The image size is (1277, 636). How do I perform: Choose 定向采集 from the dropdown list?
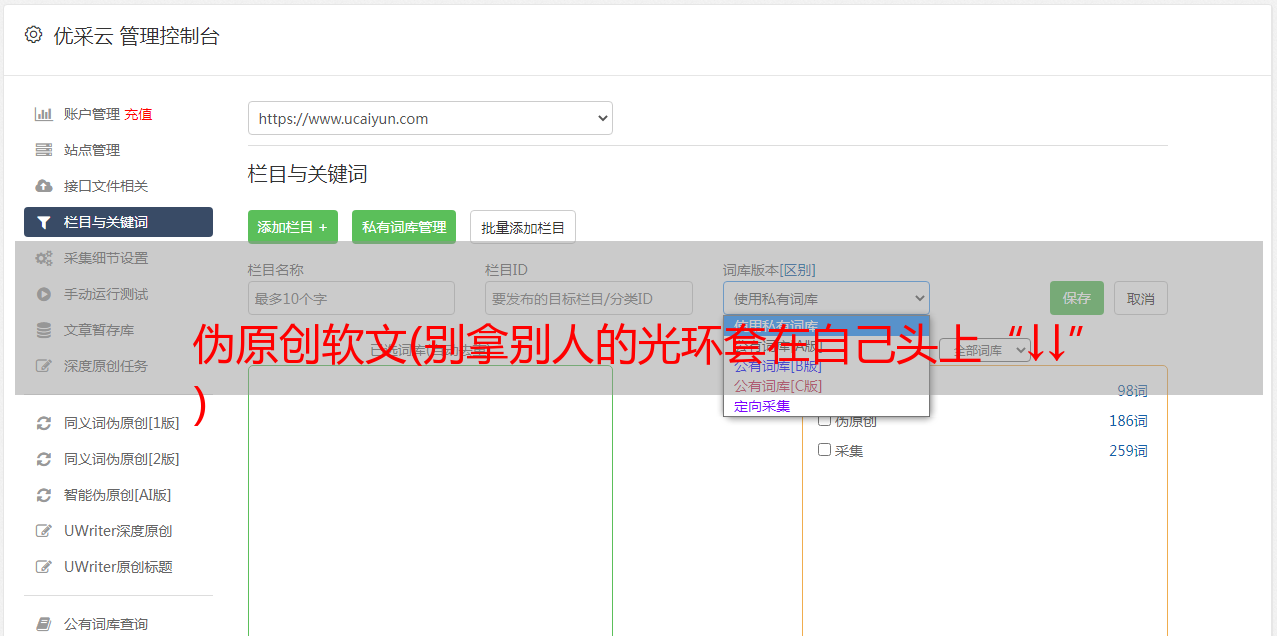tap(762, 406)
